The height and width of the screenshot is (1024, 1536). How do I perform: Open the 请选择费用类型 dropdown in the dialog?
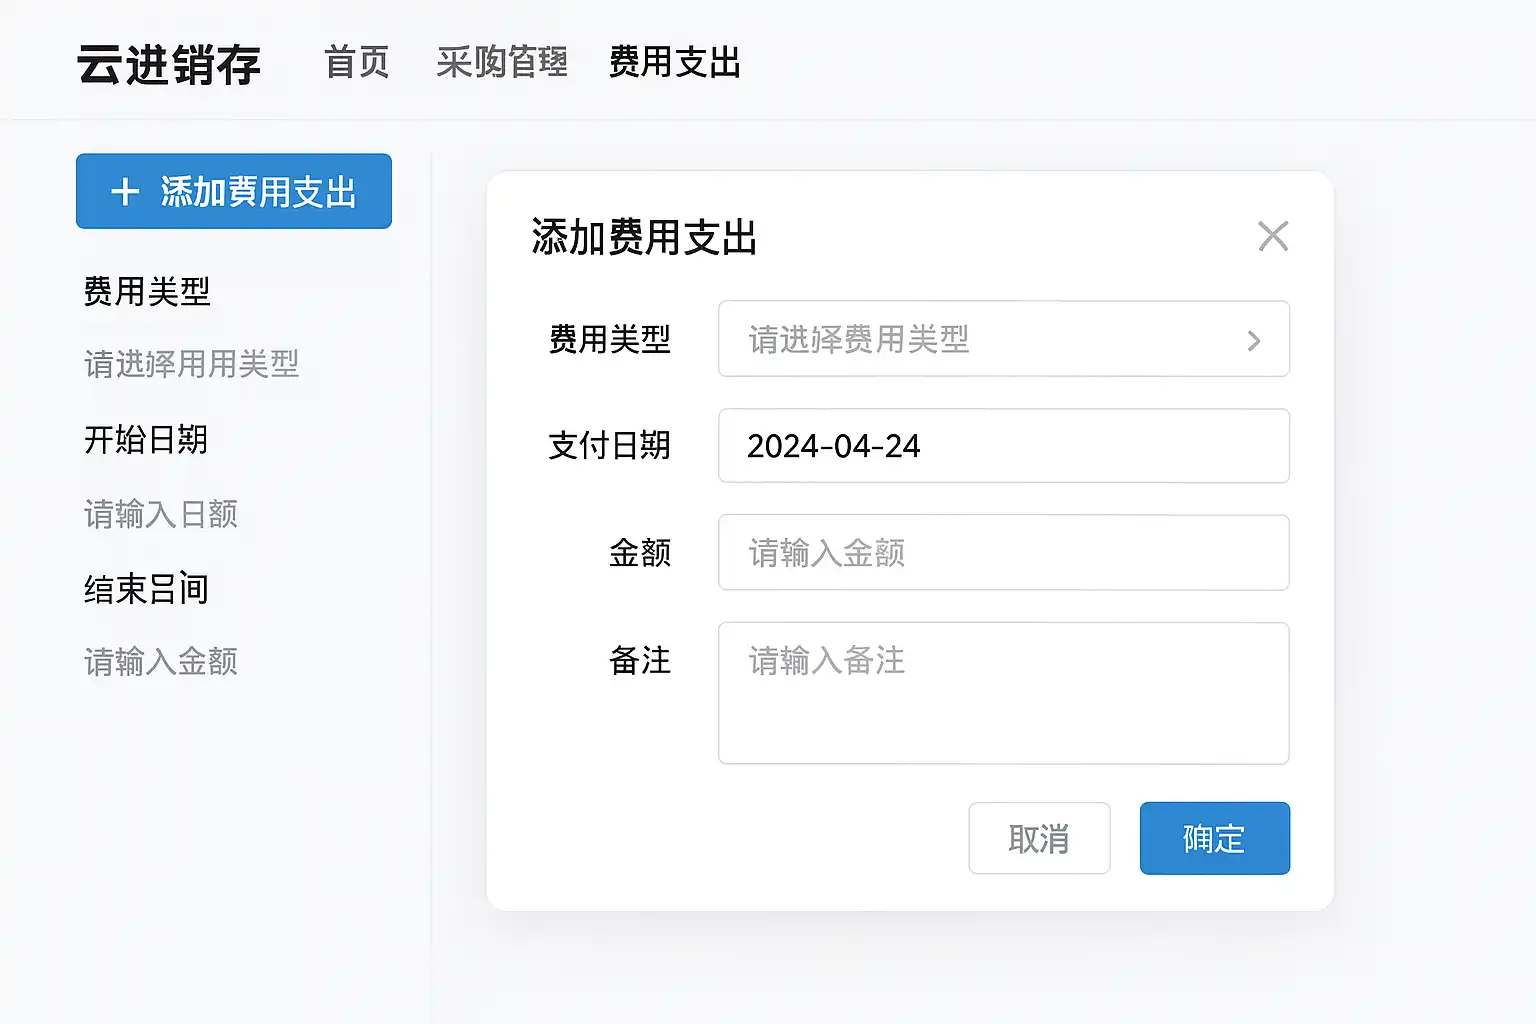[1003, 339]
